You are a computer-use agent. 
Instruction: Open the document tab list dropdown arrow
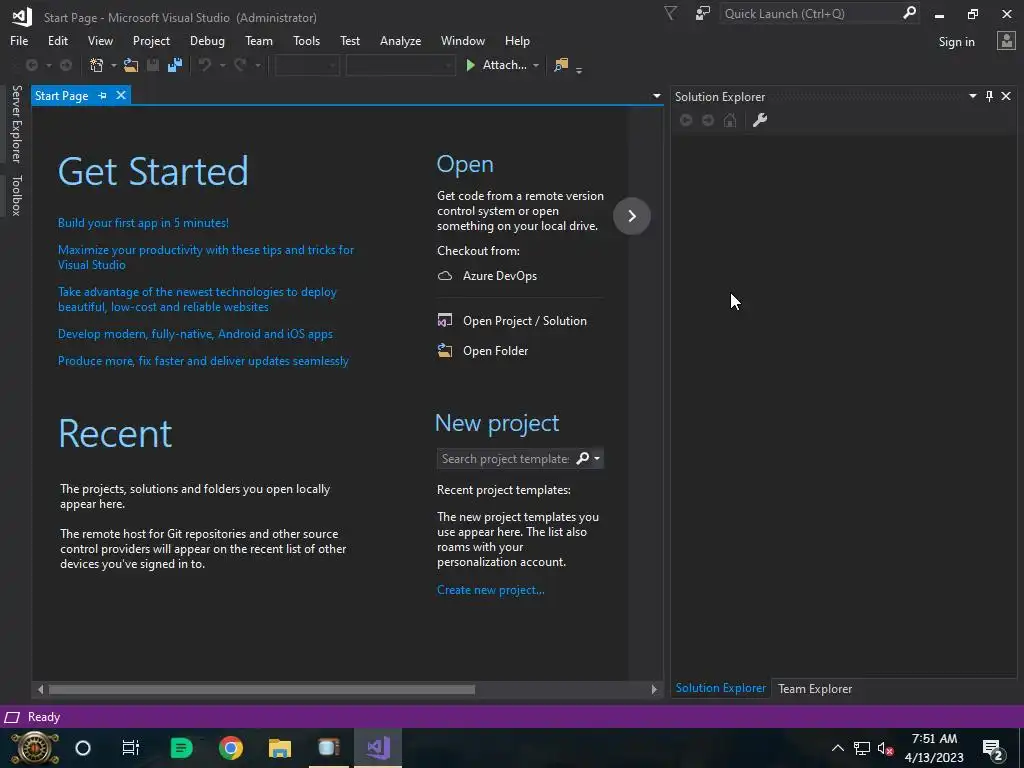tap(656, 96)
